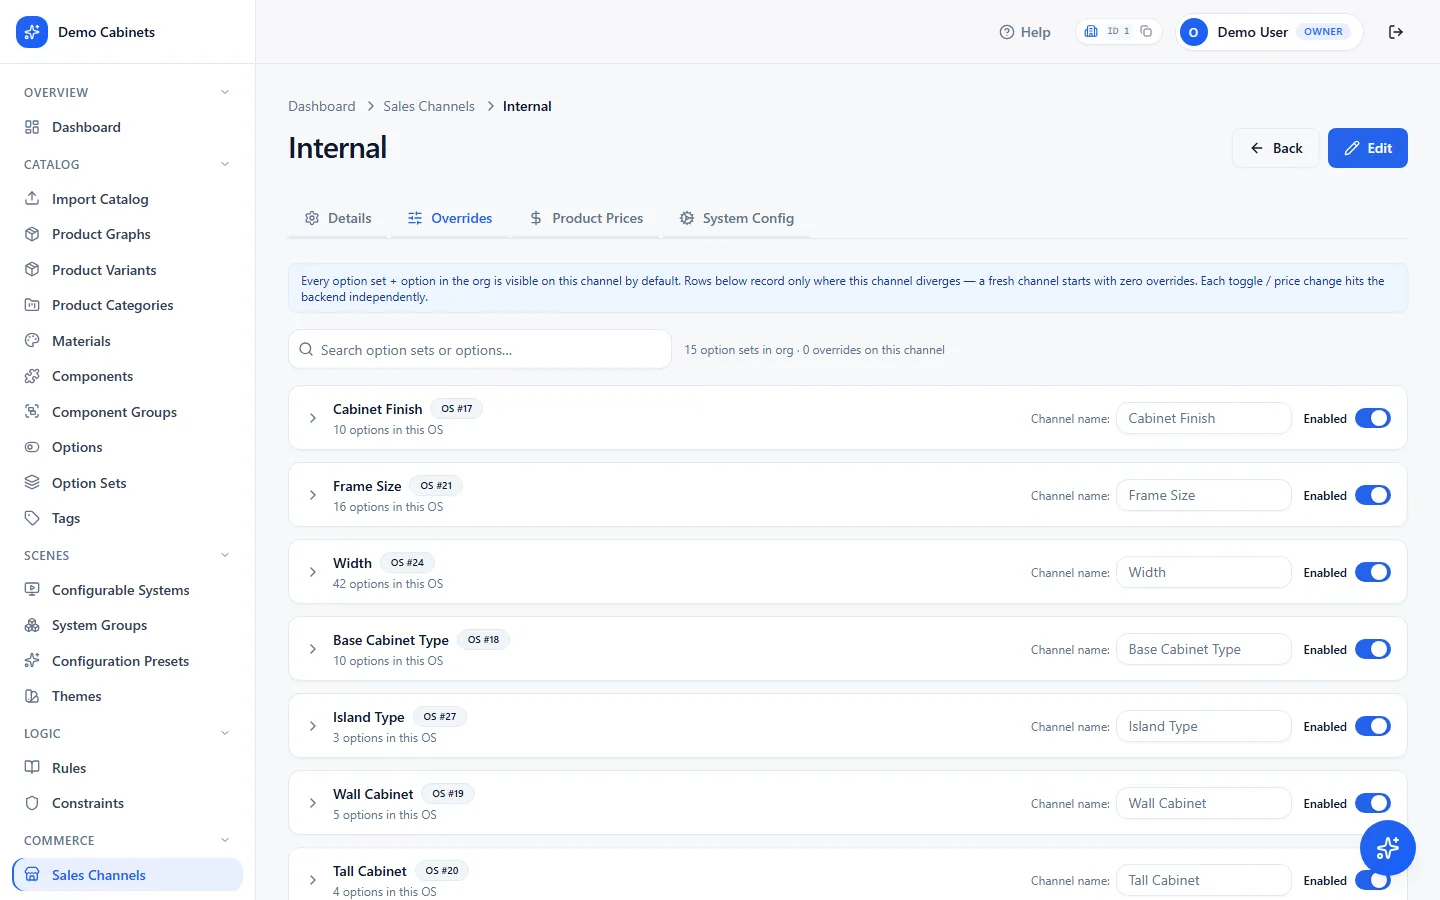Expand the Base Cabinet Type row

point(313,649)
